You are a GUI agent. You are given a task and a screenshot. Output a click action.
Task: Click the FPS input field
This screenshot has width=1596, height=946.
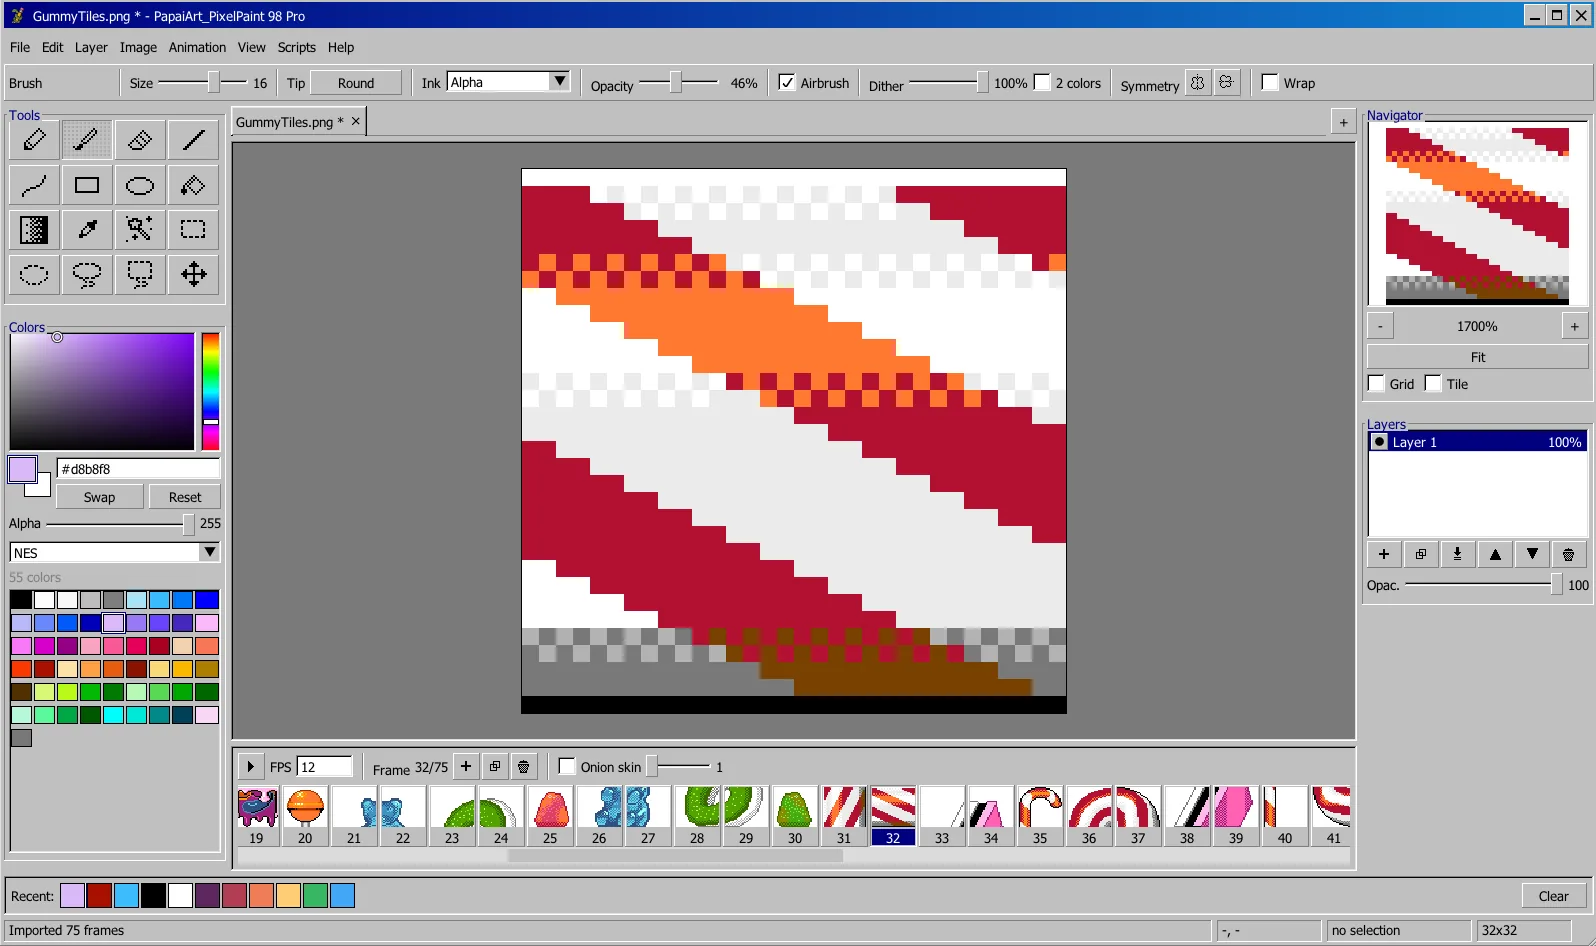coord(325,767)
